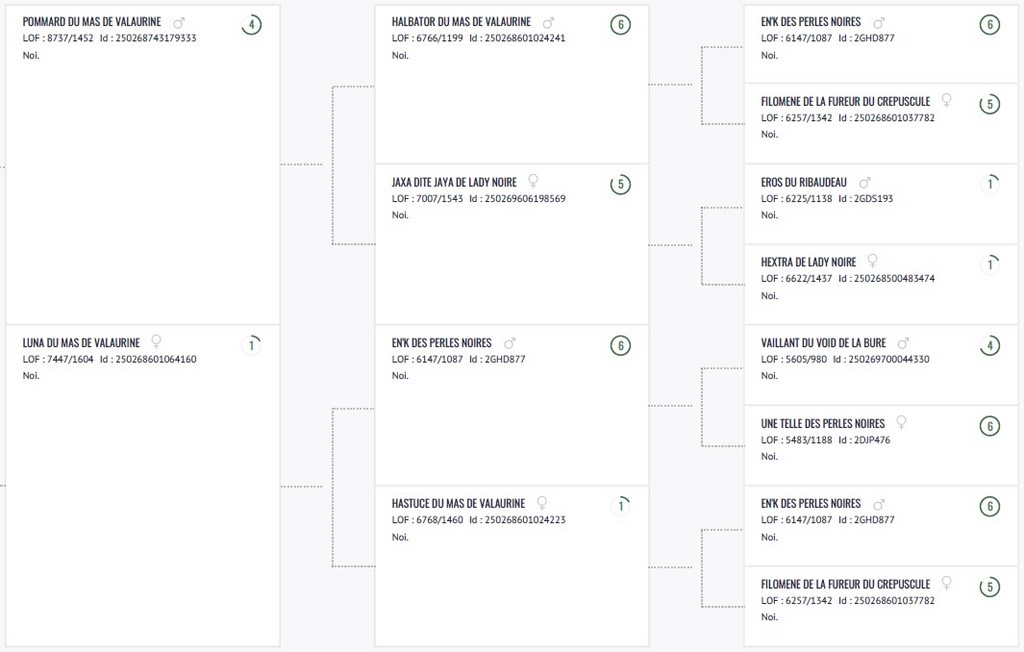The height and width of the screenshot is (652, 1024).
Task: Click the circled 1 badge on Hastuce du Mas de Valaurine
Action: 620,506
